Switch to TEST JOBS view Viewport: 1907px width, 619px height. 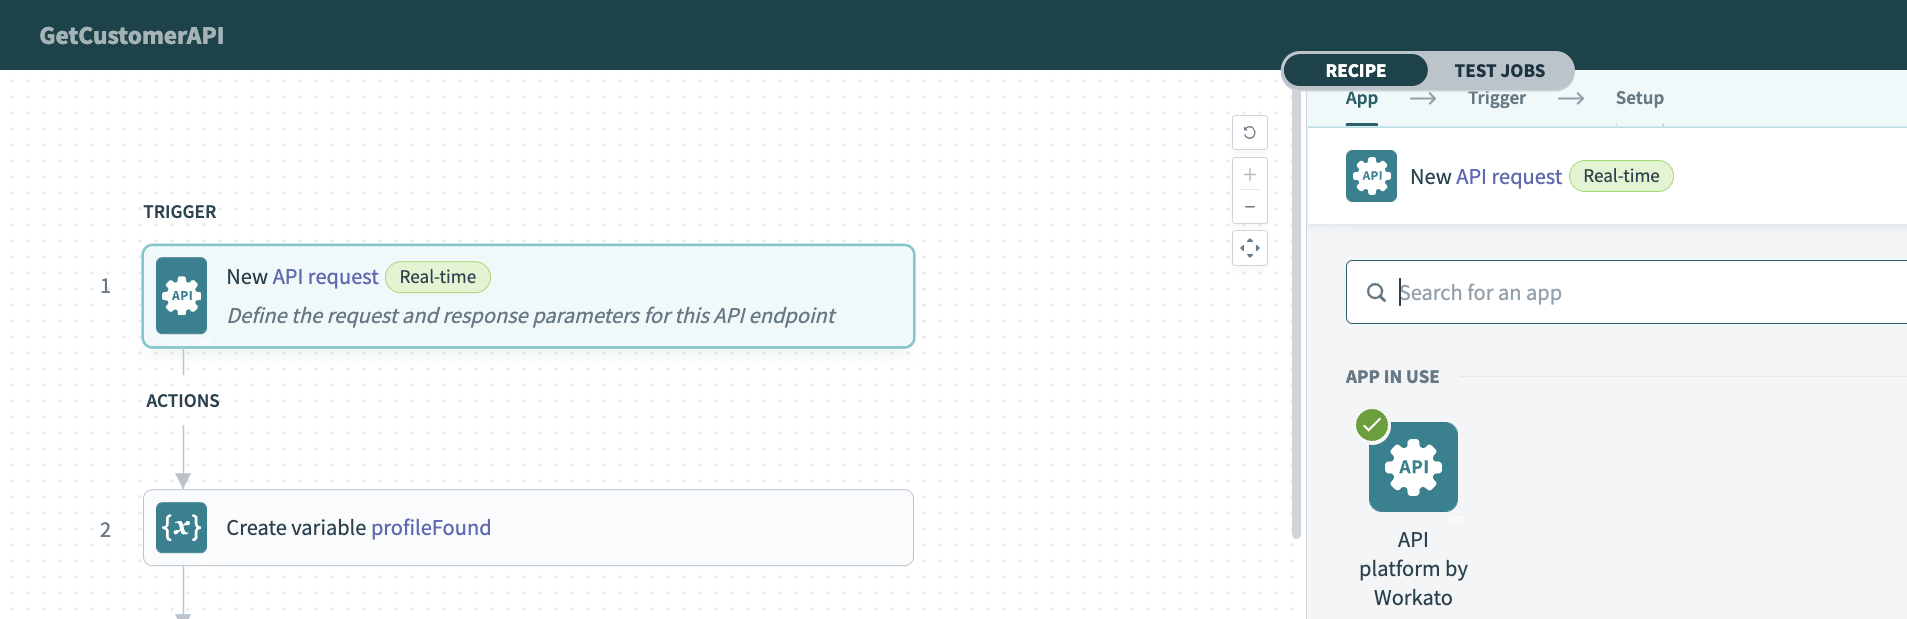[x=1499, y=71]
